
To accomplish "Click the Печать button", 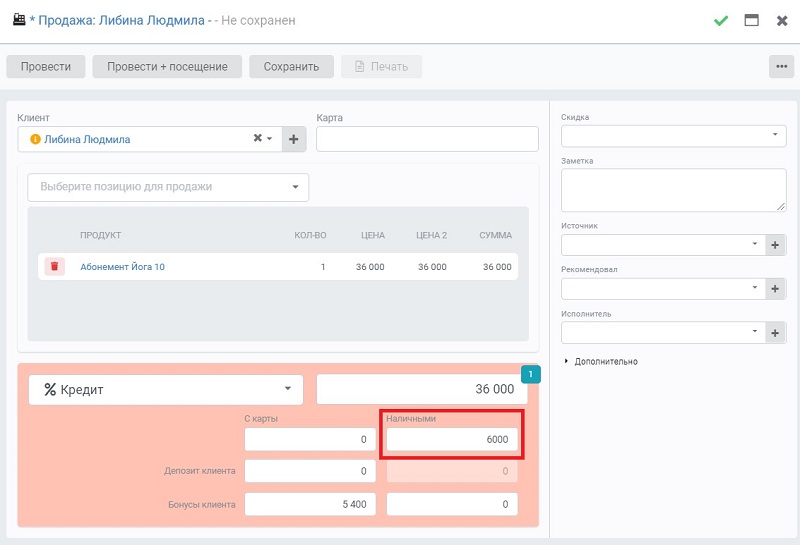I will pos(381,66).
